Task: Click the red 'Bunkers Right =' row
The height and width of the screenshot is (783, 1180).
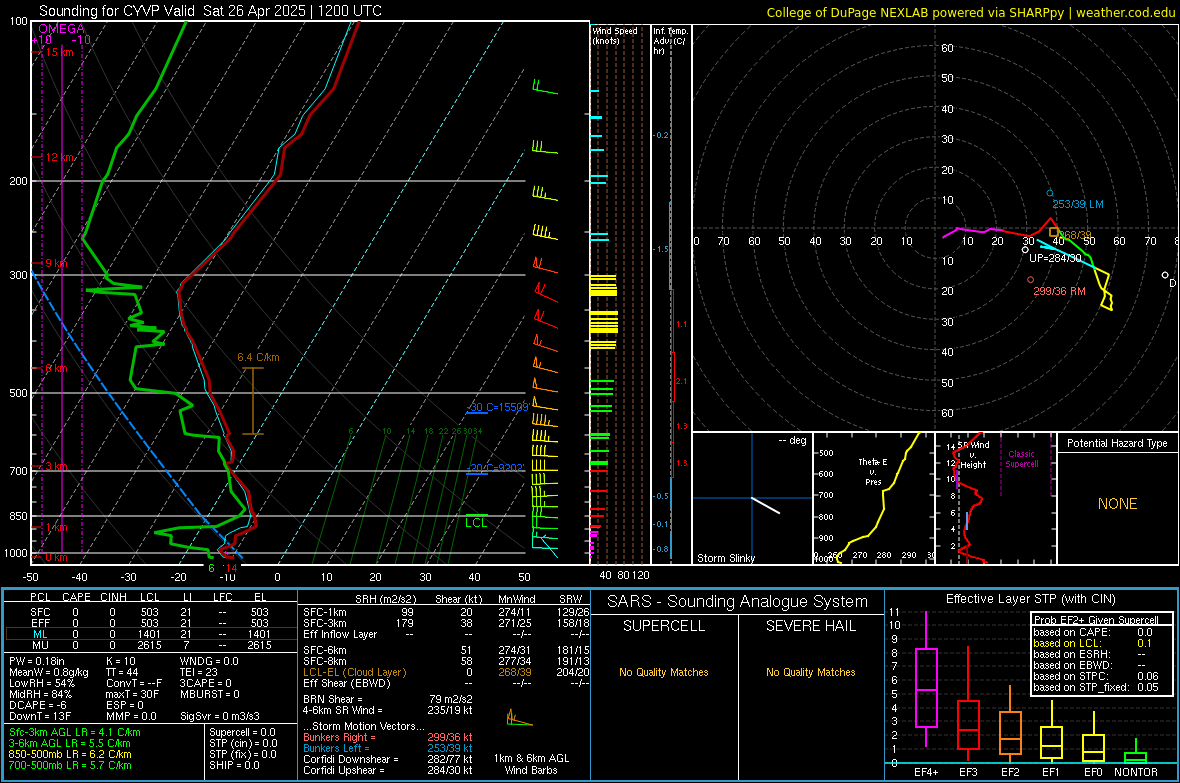Action: point(388,737)
